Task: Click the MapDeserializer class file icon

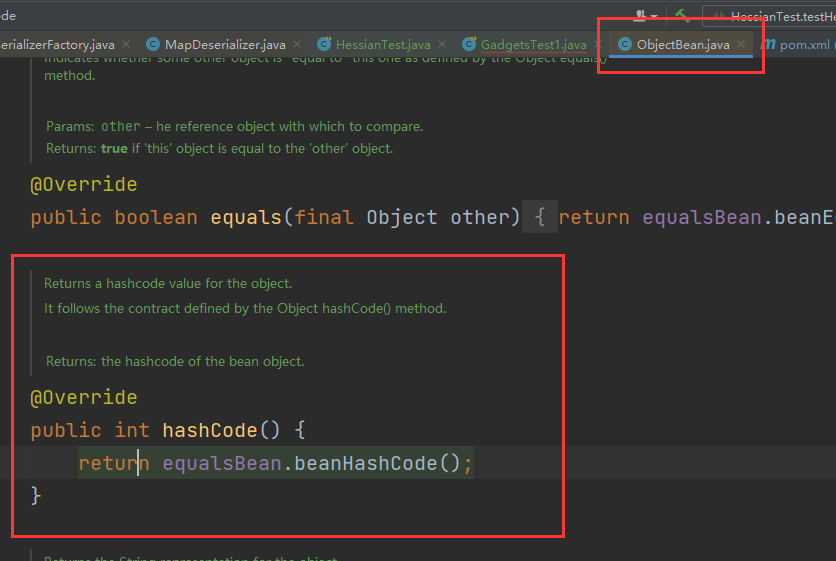Action: tap(153, 44)
